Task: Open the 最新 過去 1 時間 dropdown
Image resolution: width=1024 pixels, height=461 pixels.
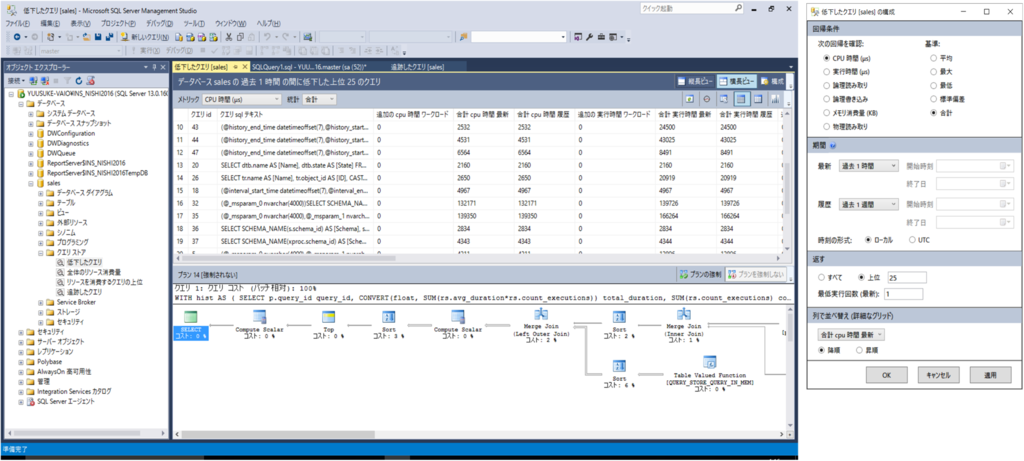Action: click(869, 166)
